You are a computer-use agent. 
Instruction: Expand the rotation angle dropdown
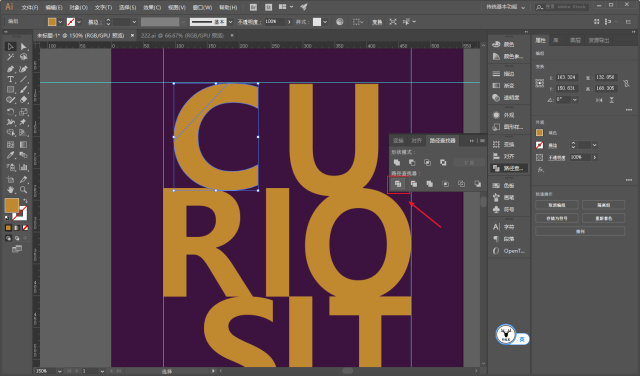(x=575, y=100)
